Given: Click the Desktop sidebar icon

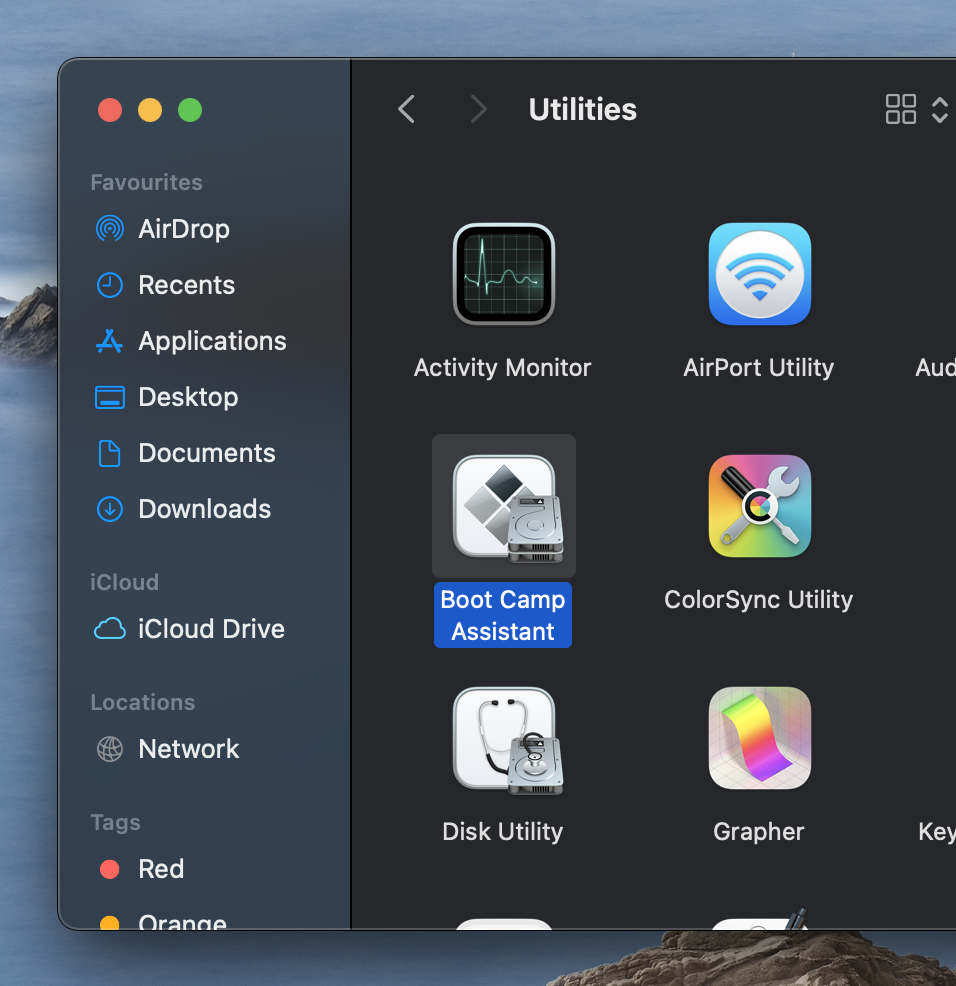Looking at the screenshot, I should (109, 397).
